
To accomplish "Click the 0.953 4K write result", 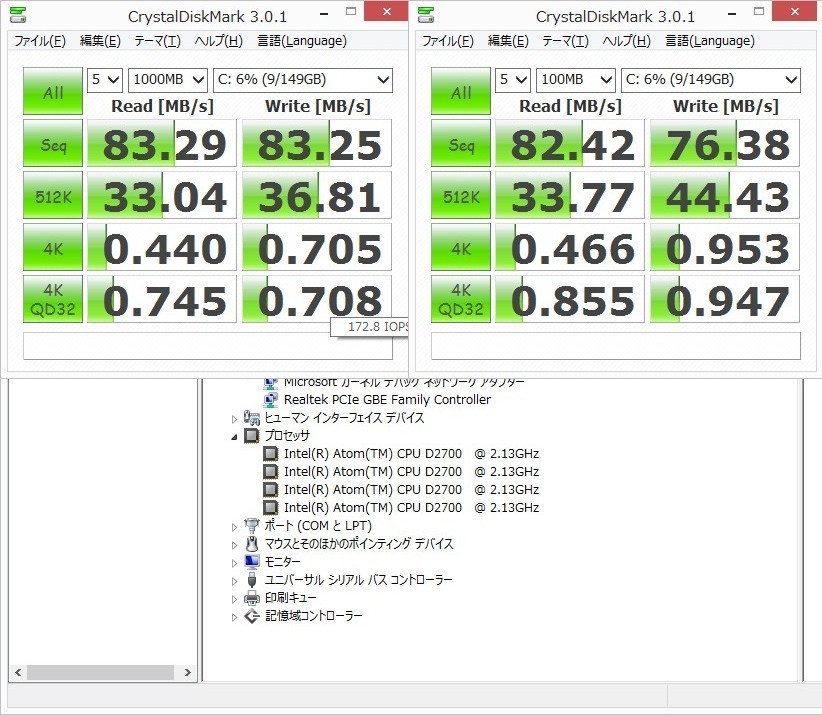I will point(725,247).
